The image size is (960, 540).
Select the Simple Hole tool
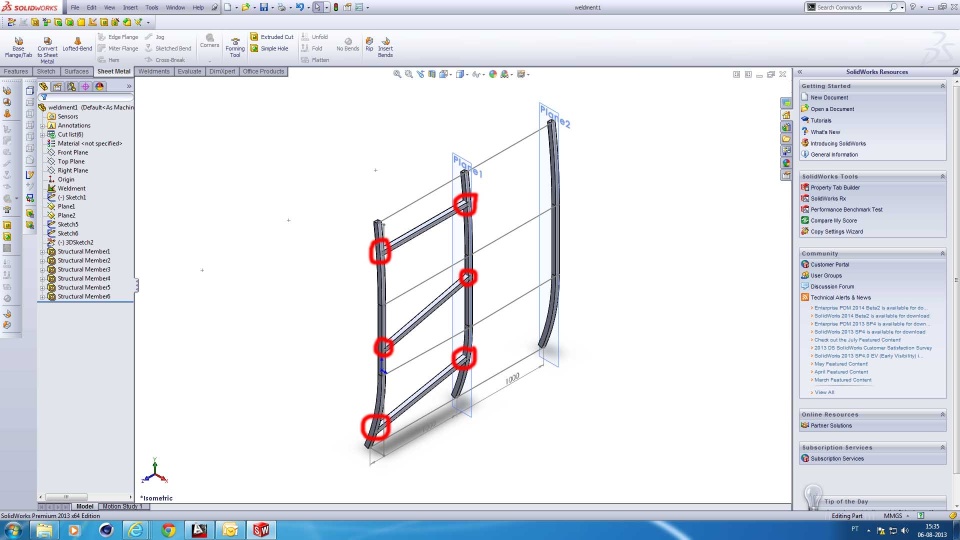pyautogui.click(x=269, y=48)
